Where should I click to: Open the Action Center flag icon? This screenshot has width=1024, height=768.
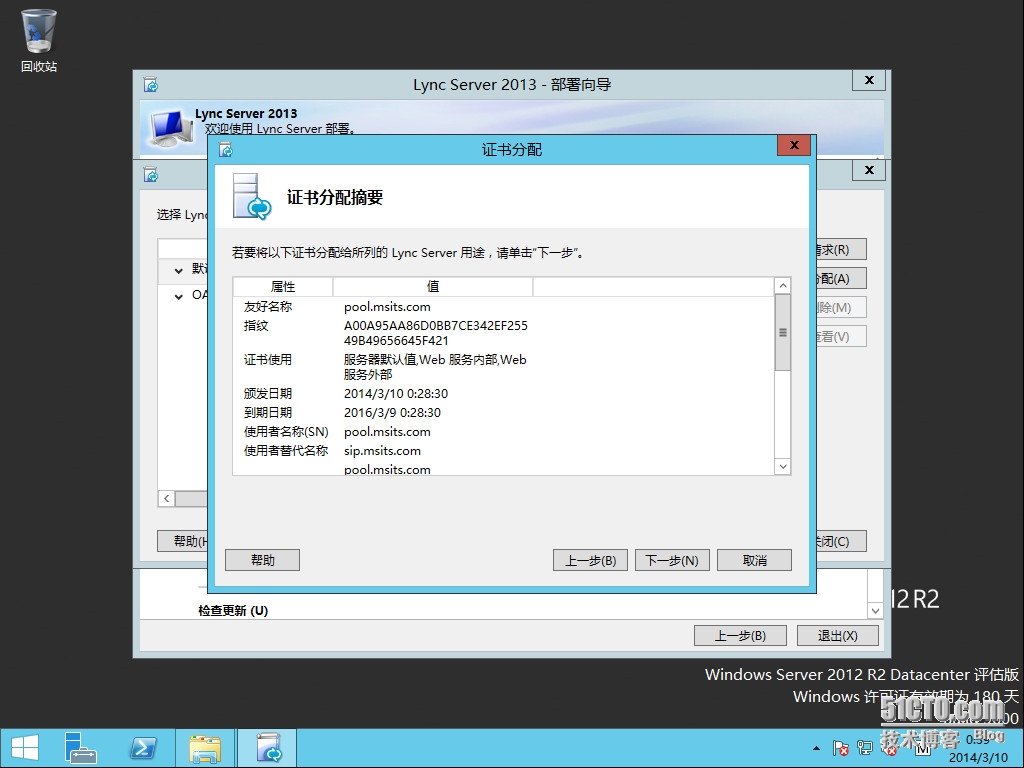tap(840, 748)
